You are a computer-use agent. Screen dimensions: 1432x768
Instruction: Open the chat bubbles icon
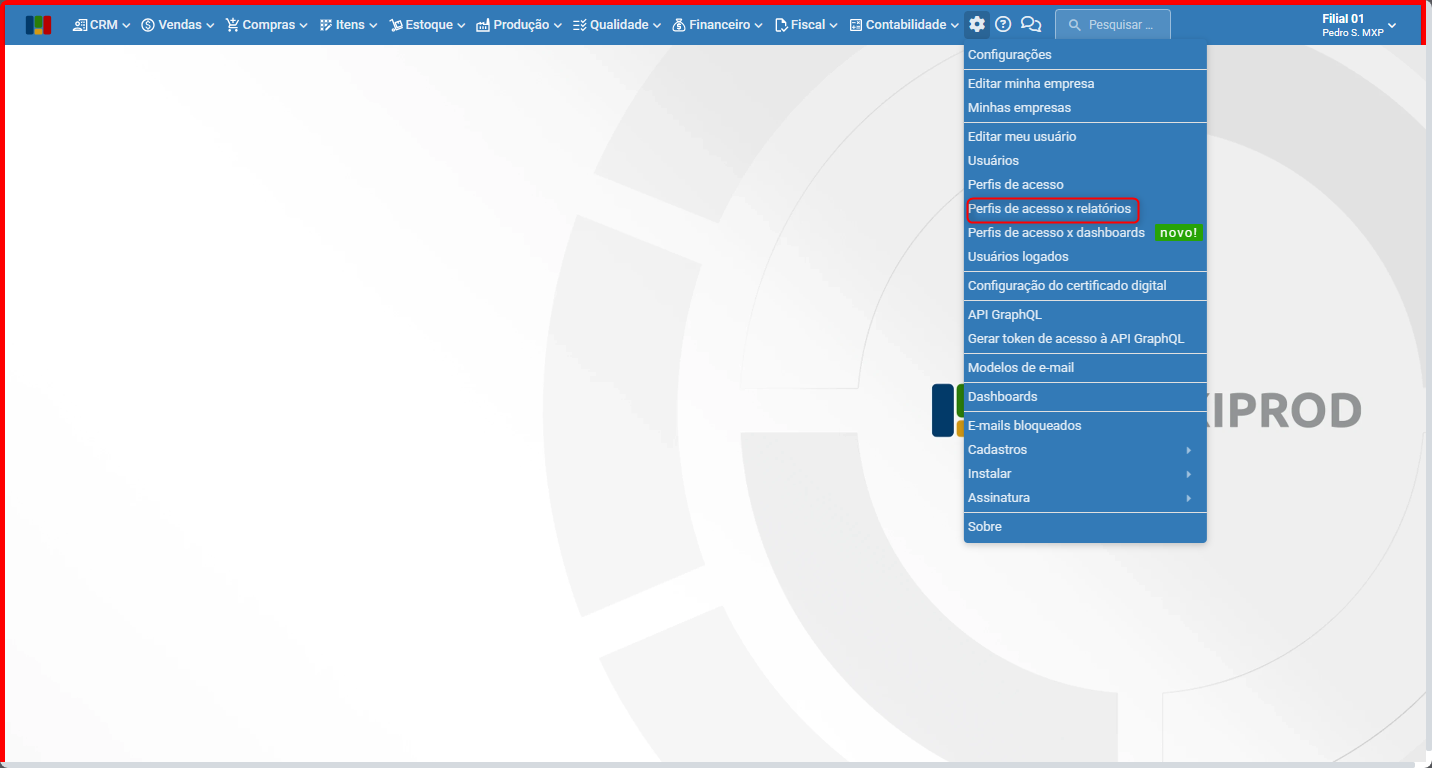tap(1031, 25)
